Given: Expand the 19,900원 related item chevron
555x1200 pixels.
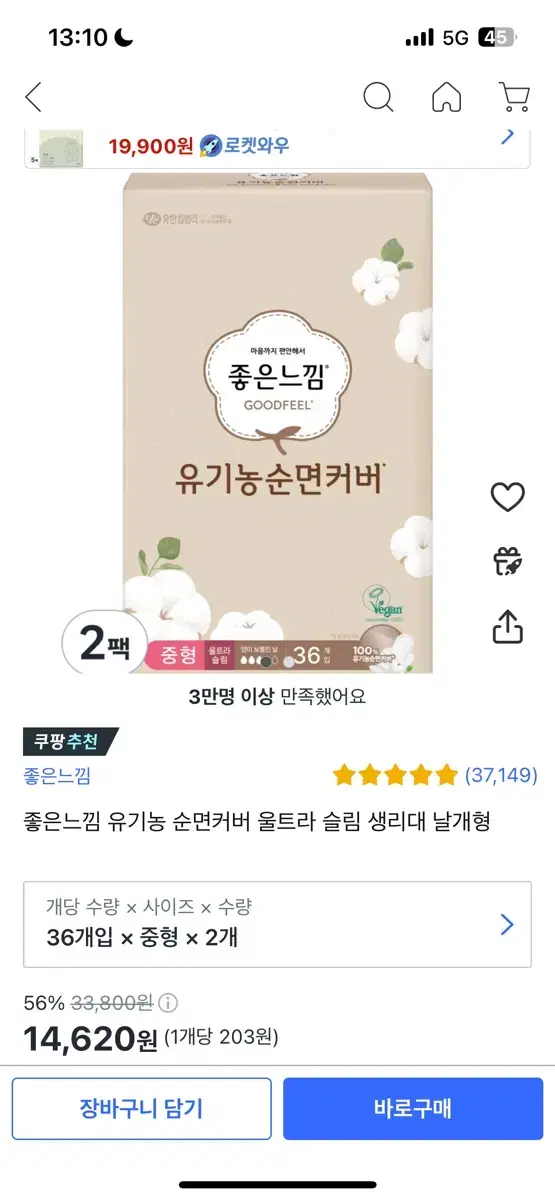Looking at the screenshot, I should click(x=507, y=137).
